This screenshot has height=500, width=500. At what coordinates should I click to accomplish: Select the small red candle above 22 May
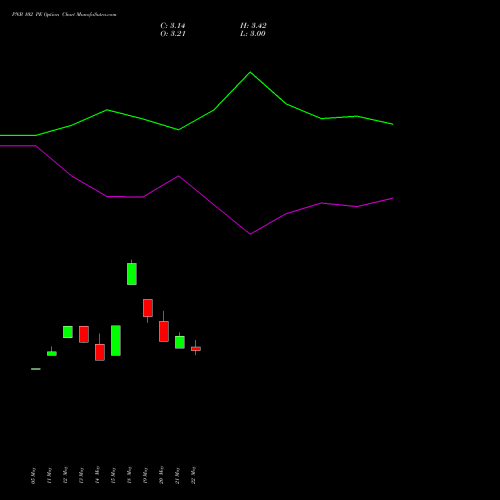196,349
